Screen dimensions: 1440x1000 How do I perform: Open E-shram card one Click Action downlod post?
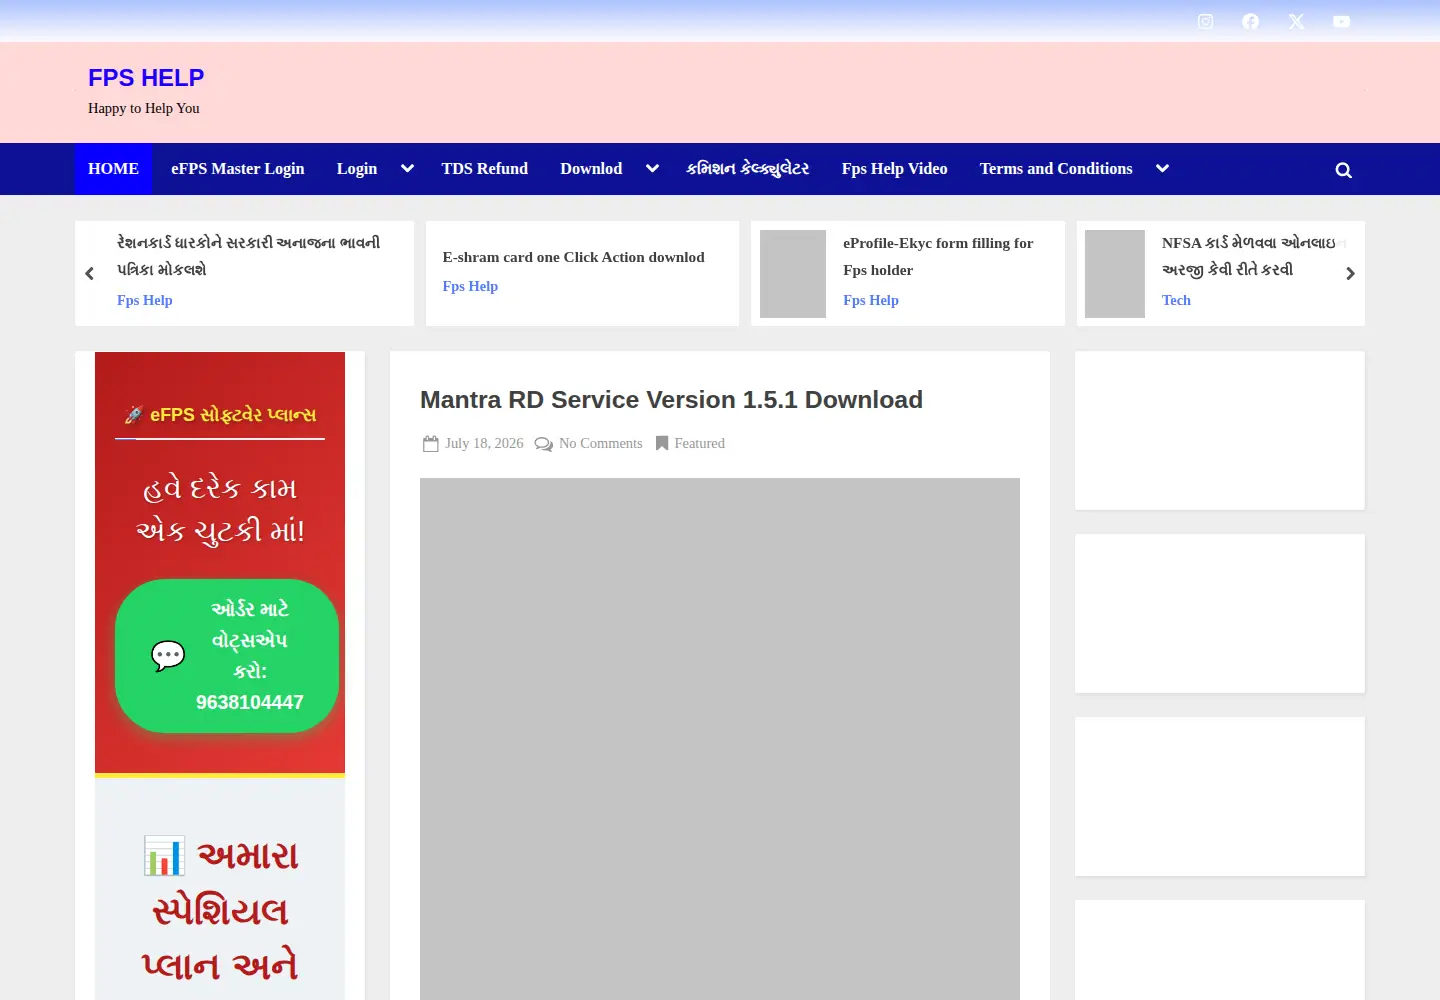[x=573, y=257]
